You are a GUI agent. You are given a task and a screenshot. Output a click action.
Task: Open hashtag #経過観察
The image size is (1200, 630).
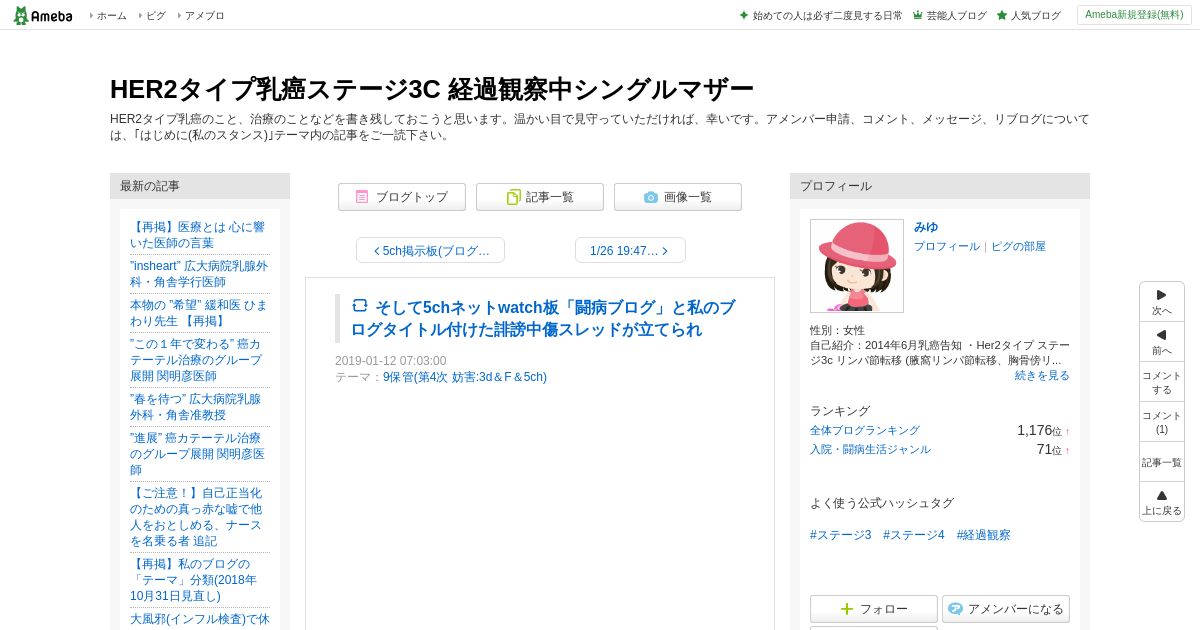click(984, 535)
